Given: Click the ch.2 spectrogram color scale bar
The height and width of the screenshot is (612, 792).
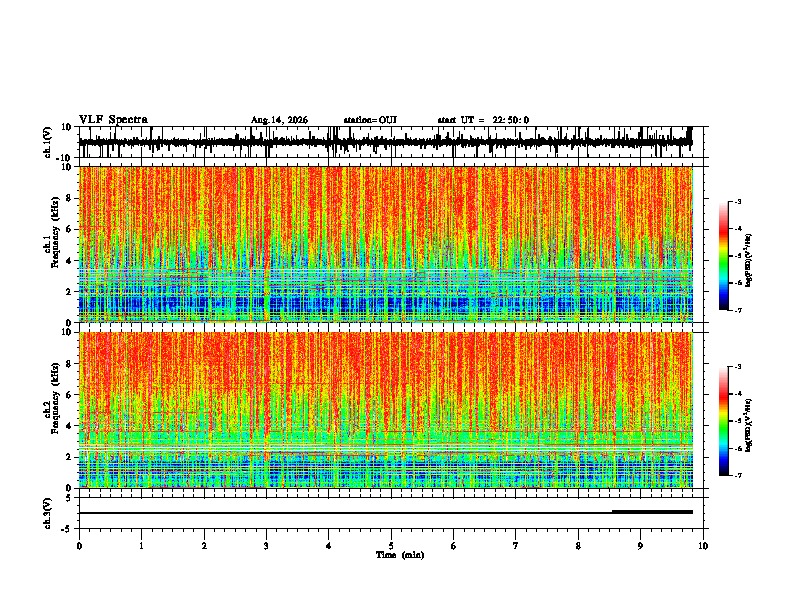Looking at the screenshot, I should tap(724, 421).
